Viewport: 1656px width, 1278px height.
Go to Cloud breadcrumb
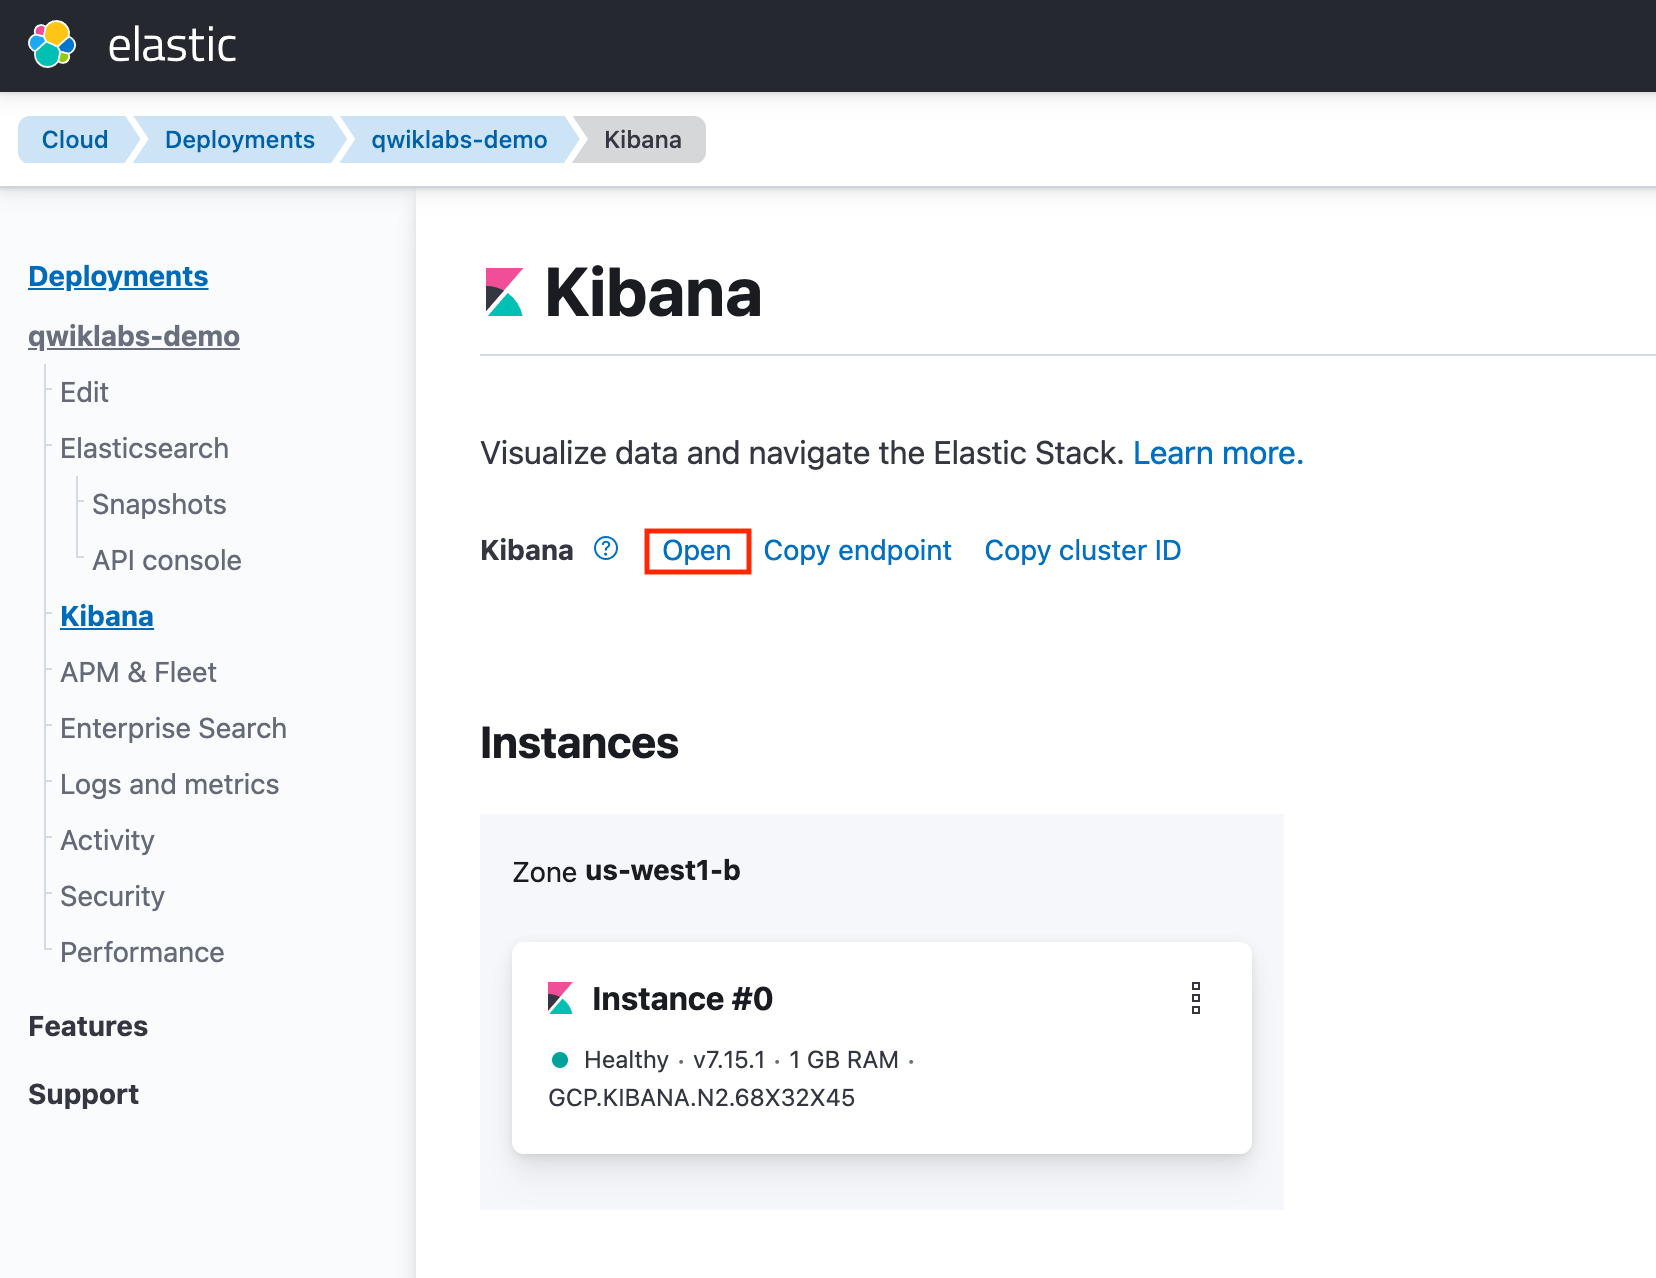[x=75, y=140]
